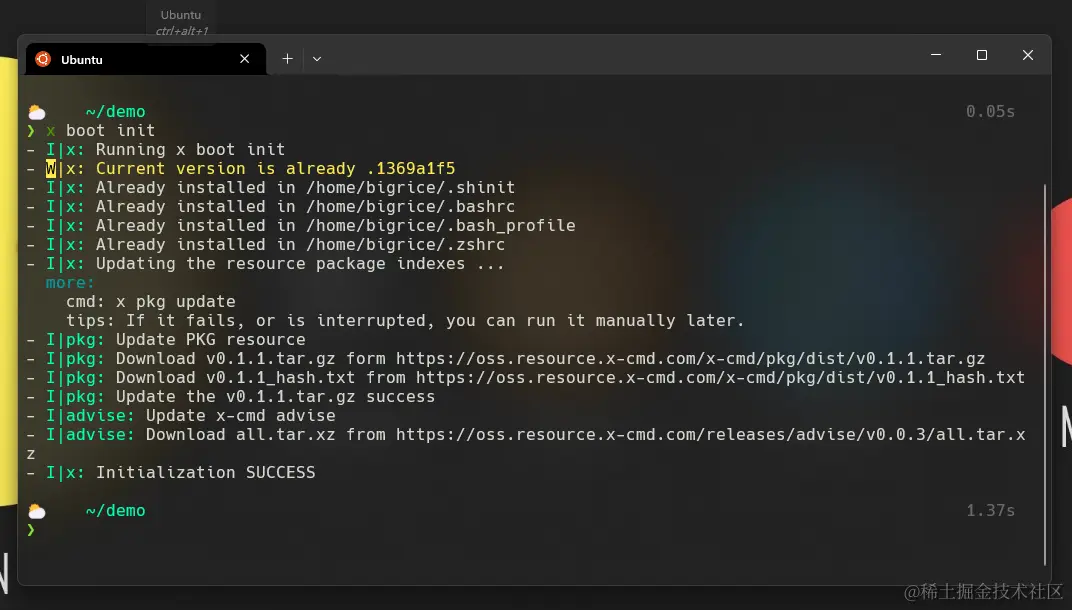Select the Ubuntu tab title
This screenshot has width=1072, height=610.
(x=82, y=60)
